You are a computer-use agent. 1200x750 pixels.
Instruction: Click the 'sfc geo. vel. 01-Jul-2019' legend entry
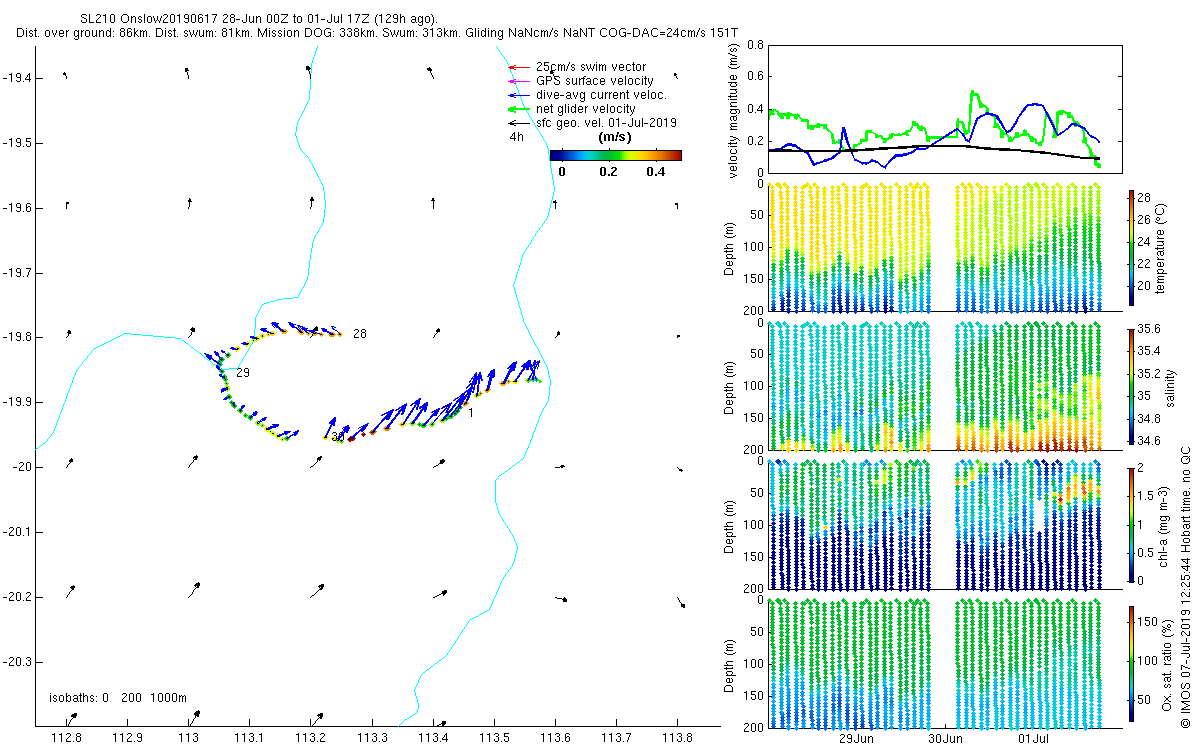pos(593,123)
